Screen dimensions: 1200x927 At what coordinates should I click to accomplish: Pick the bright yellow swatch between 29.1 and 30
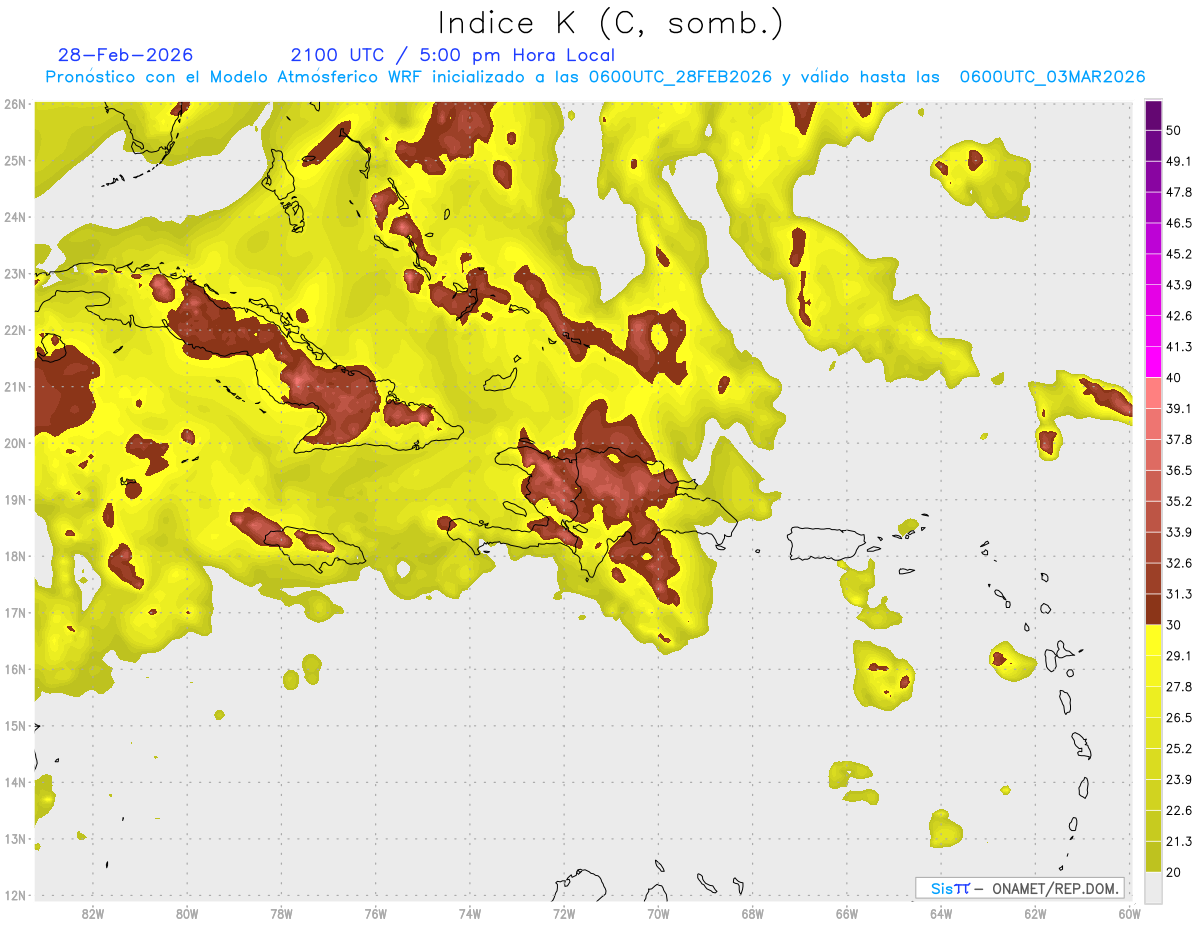tap(1153, 640)
